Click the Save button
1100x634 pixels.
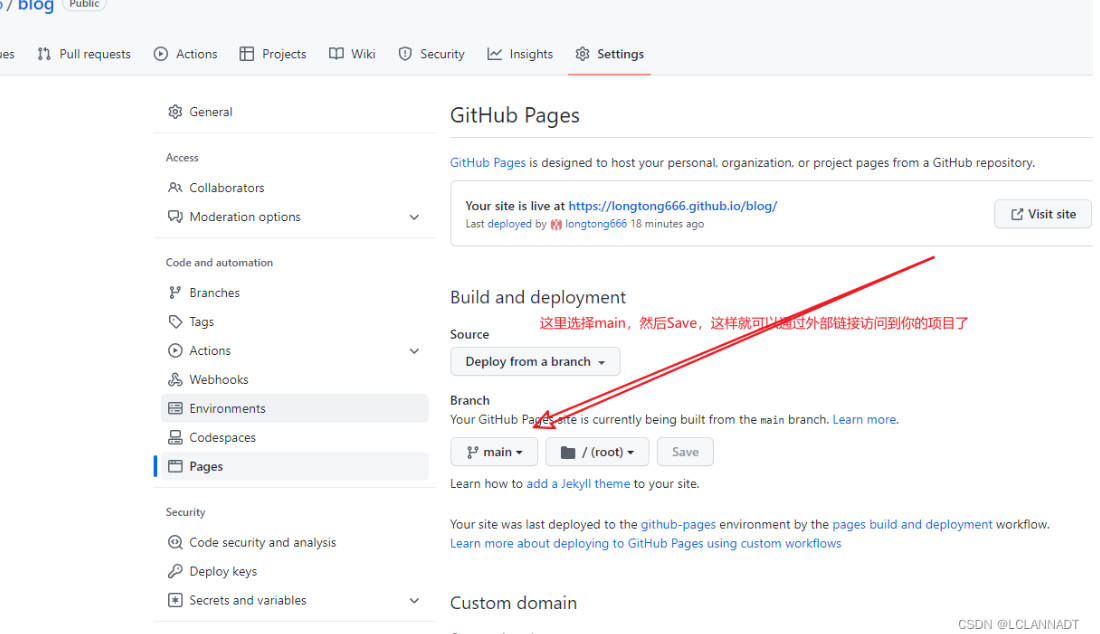[x=685, y=452]
